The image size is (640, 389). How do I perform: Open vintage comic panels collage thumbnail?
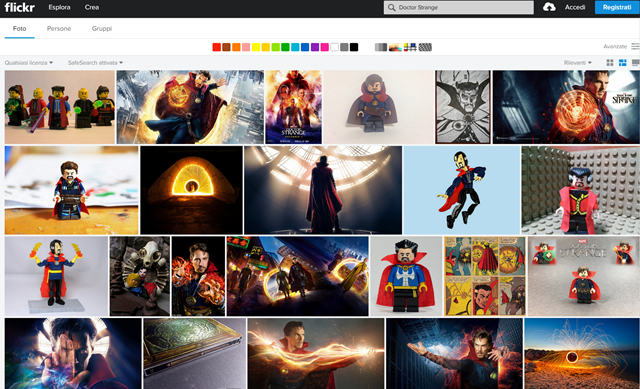click(485, 276)
